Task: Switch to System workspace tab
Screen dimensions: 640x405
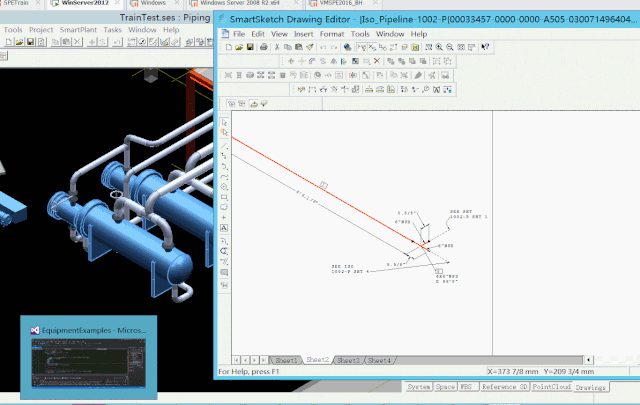Action: pyautogui.click(x=419, y=387)
